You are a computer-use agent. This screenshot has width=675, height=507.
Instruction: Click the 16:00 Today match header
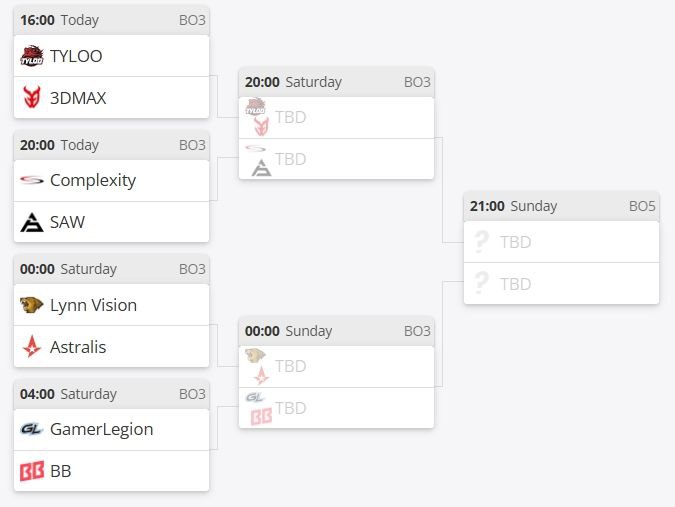click(111, 20)
